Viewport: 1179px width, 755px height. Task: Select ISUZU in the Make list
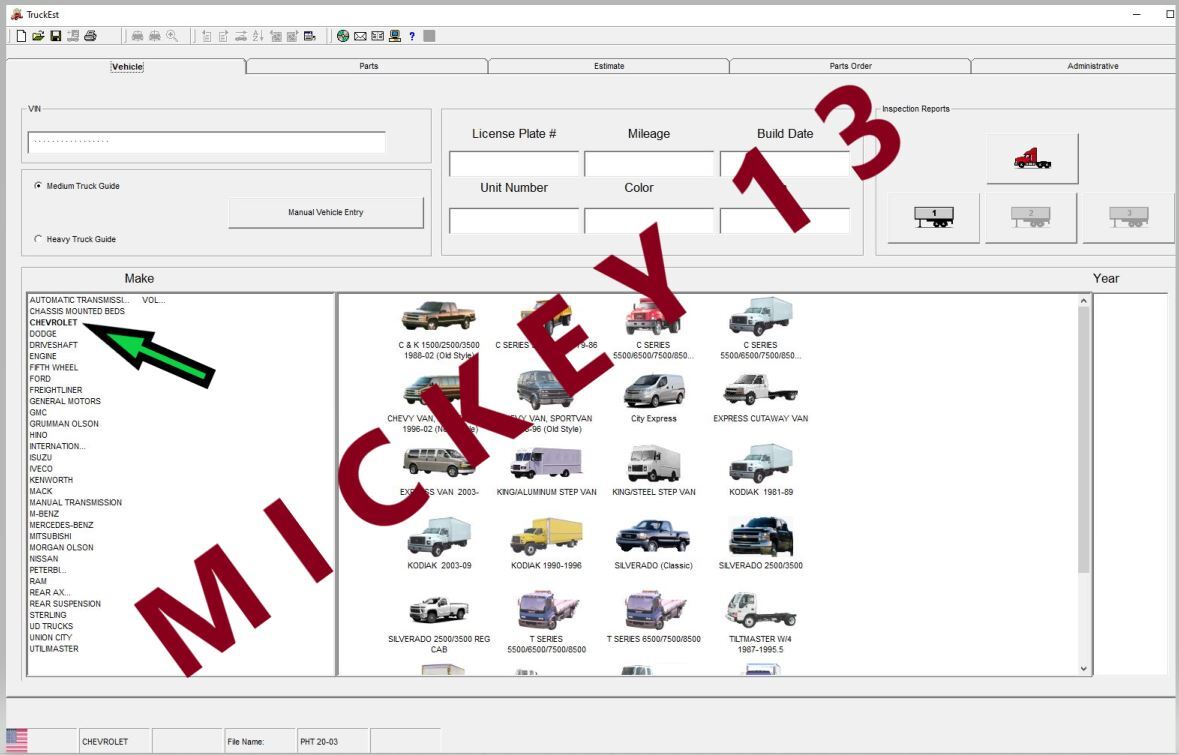pos(41,458)
